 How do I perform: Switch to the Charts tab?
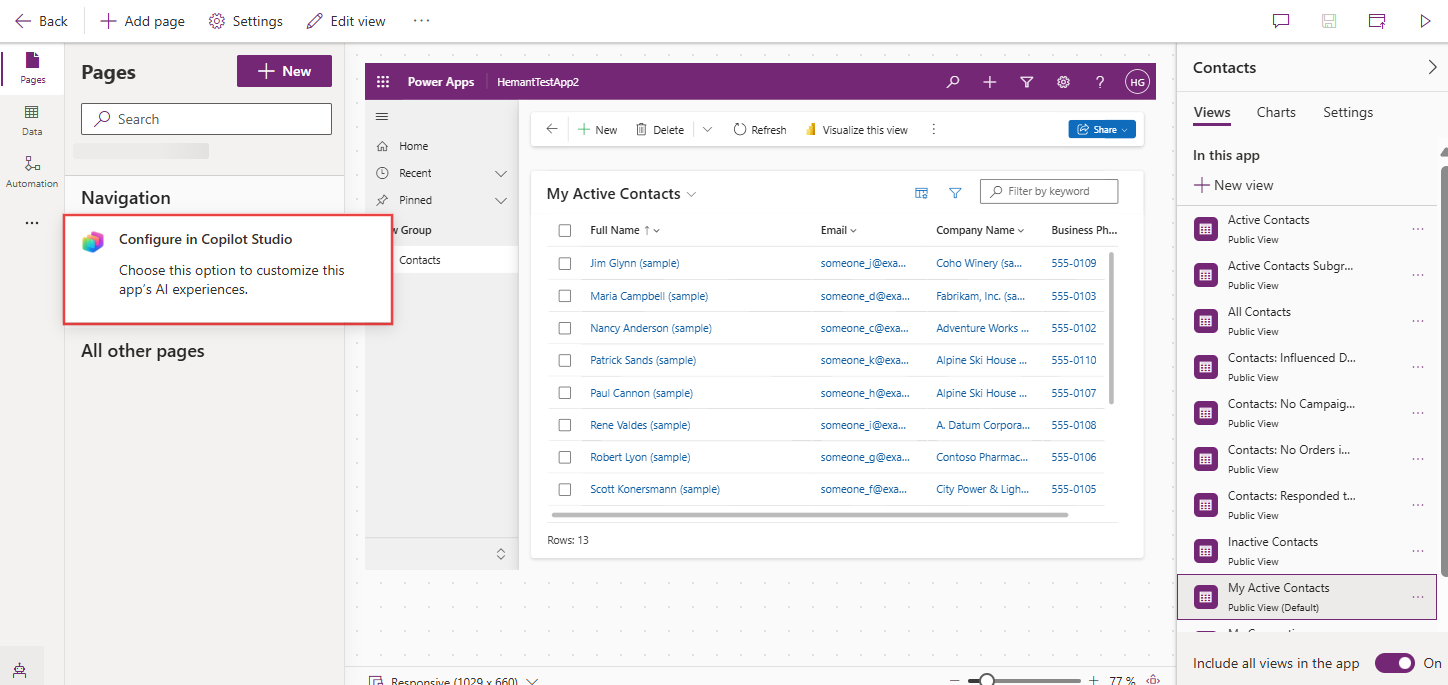pos(1276,112)
